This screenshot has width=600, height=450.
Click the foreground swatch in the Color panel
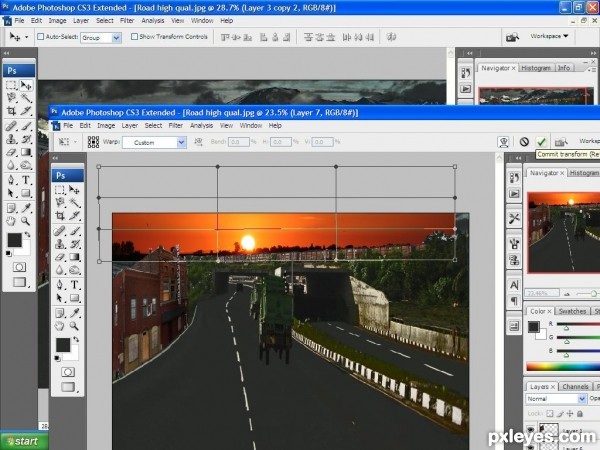click(x=533, y=326)
